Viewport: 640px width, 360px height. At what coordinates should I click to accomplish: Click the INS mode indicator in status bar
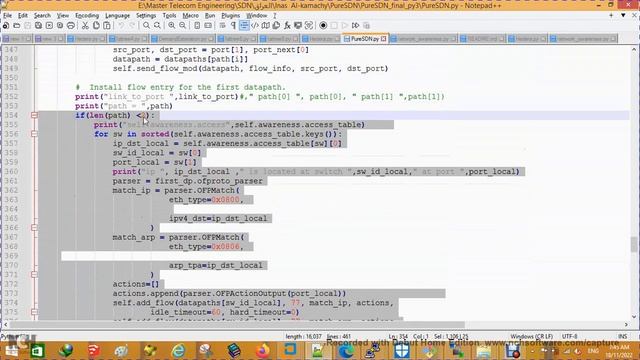click(x=623, y=336)
